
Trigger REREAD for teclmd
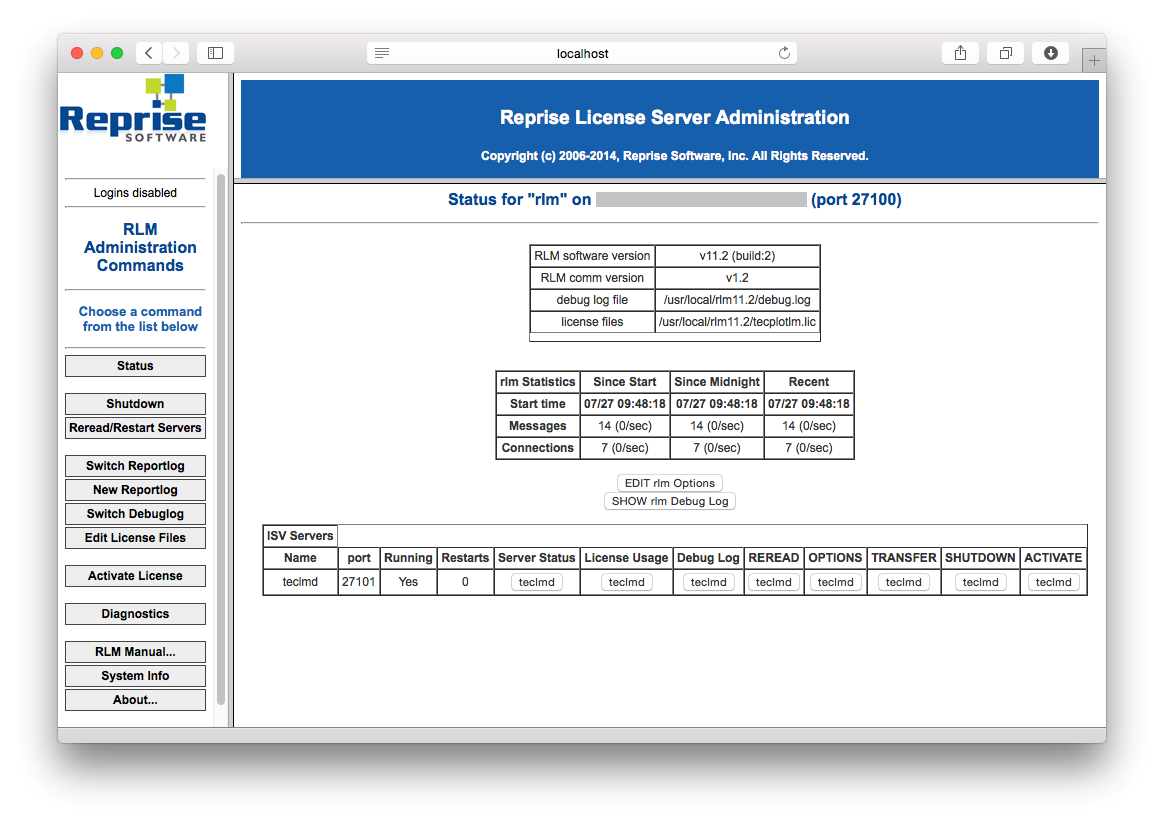click(x=774, y=582)
